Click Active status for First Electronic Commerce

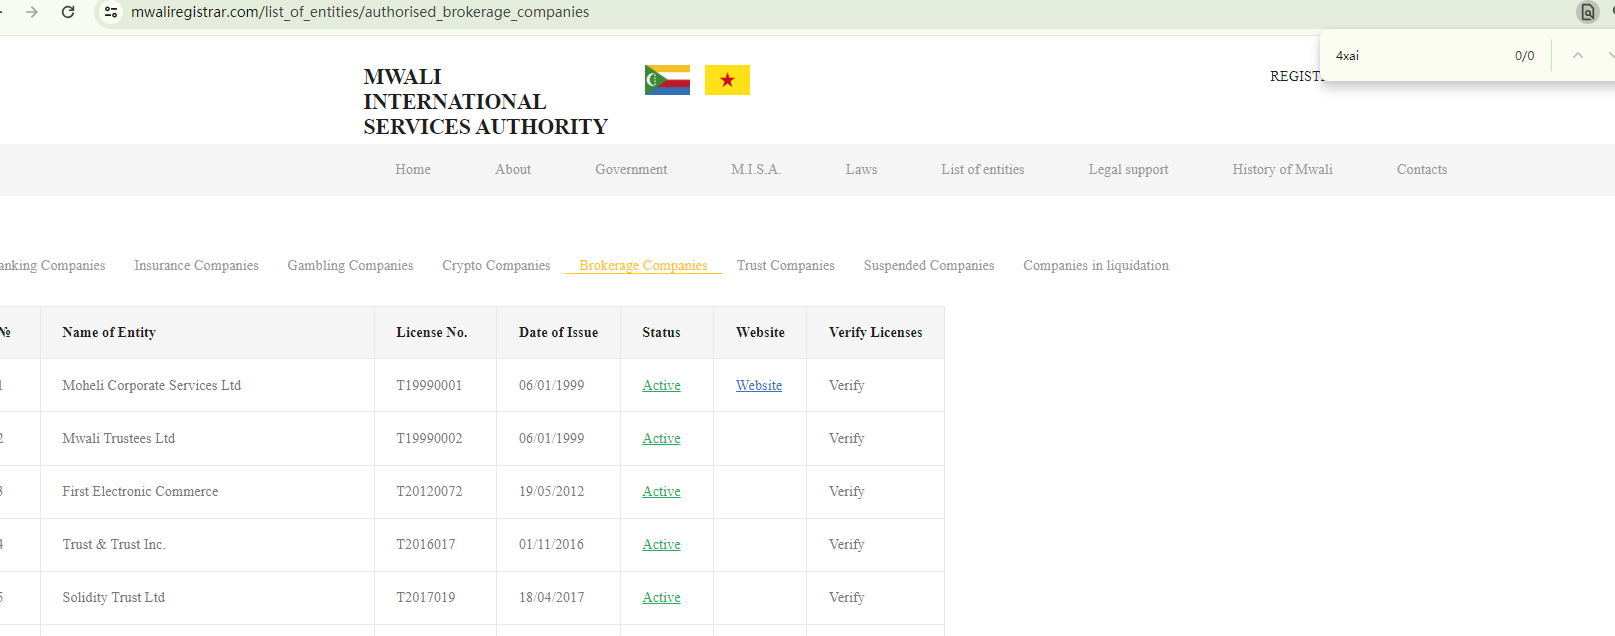click(661, 492)
